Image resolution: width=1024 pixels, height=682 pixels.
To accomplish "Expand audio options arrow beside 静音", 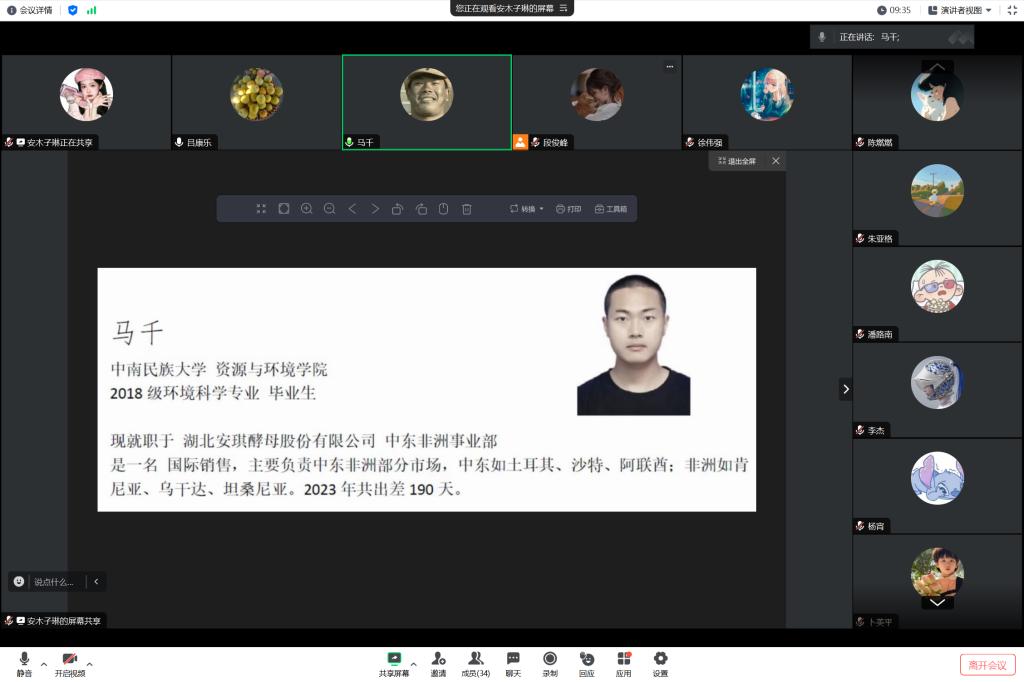I will pos(43,663).
